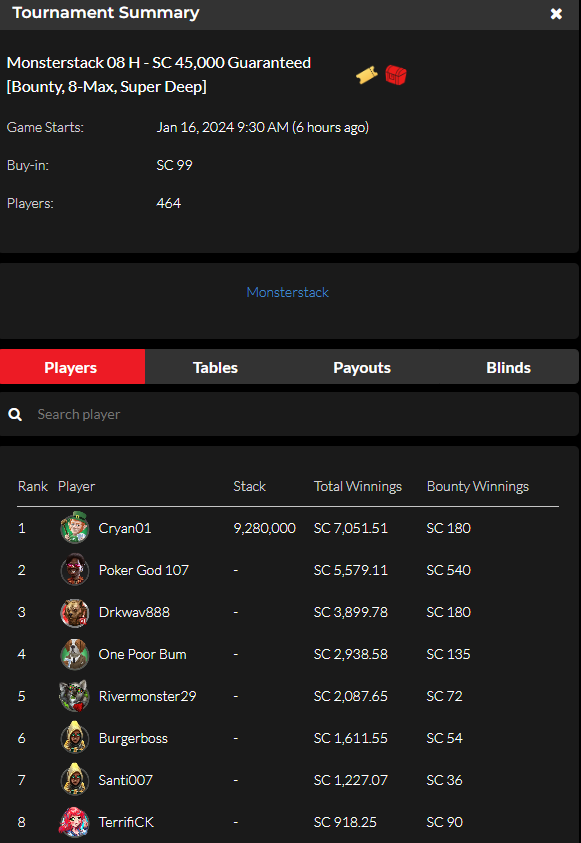Click the magnifying glass search icon
The height and width of the screenshot is (843, 581).
(x=15, y=414)
